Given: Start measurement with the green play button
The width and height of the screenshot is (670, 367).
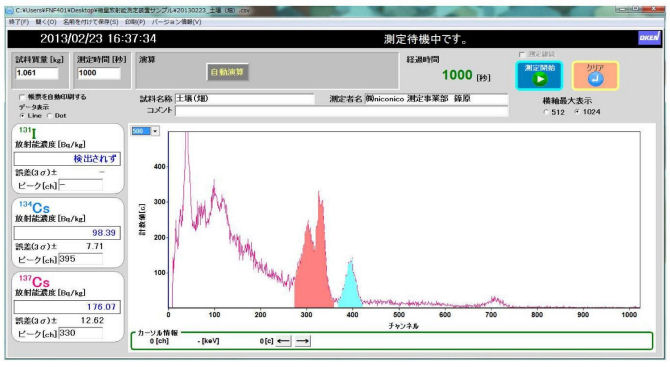Looking at the screenshot, I should coord(539,76).
